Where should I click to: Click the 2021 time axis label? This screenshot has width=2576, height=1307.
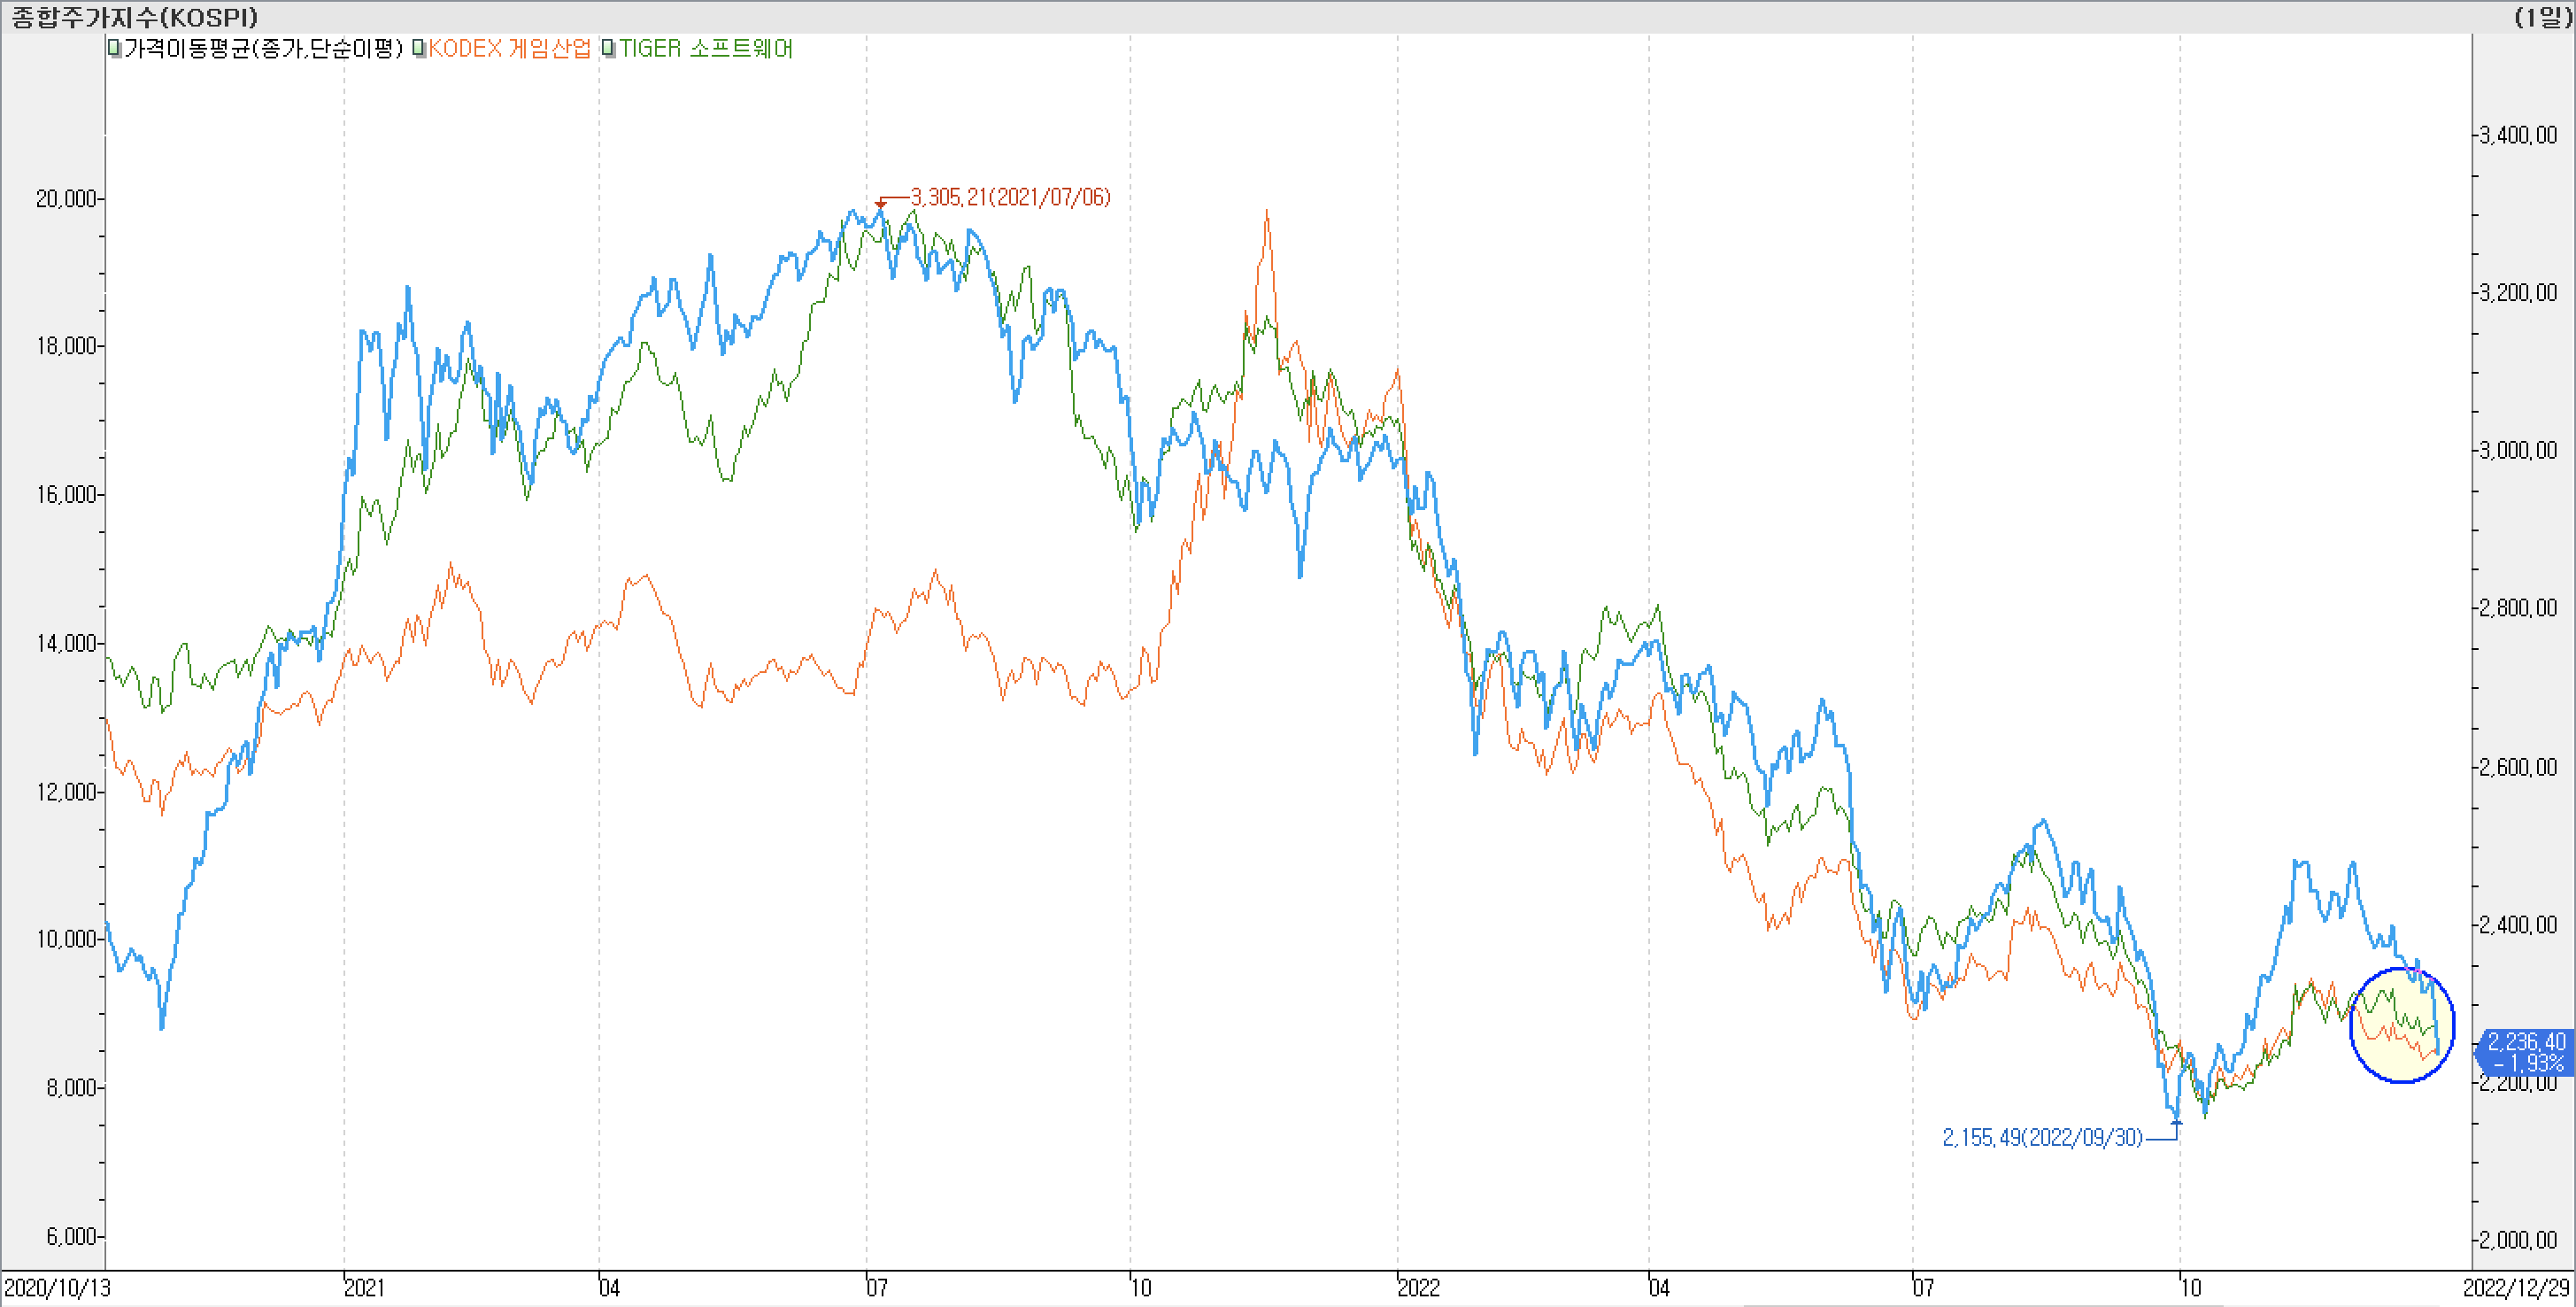pyautogui.click(x=364, y=1287)
